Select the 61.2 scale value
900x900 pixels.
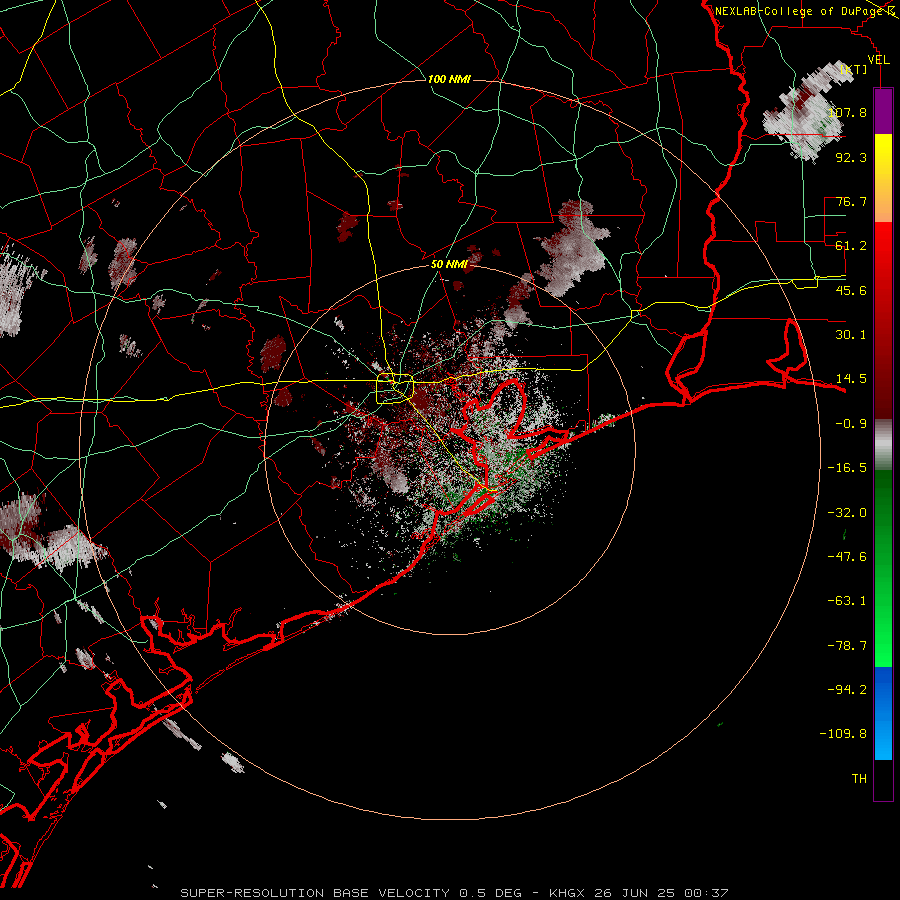click(851, 246)
